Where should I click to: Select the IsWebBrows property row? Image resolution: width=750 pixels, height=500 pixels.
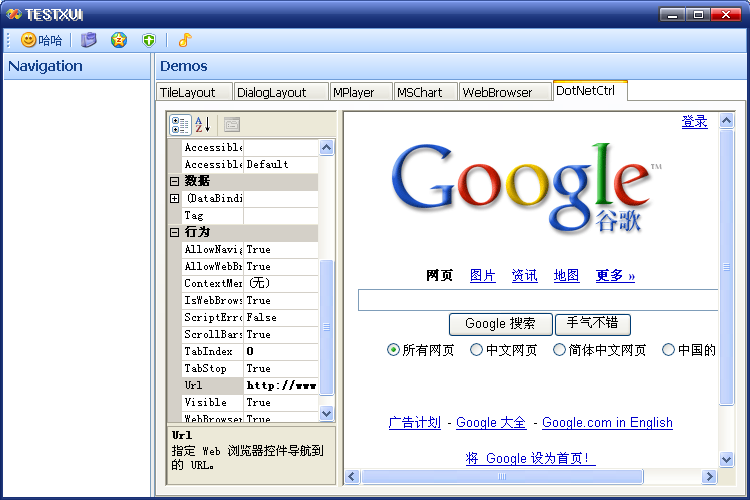[x=250, y=300]
